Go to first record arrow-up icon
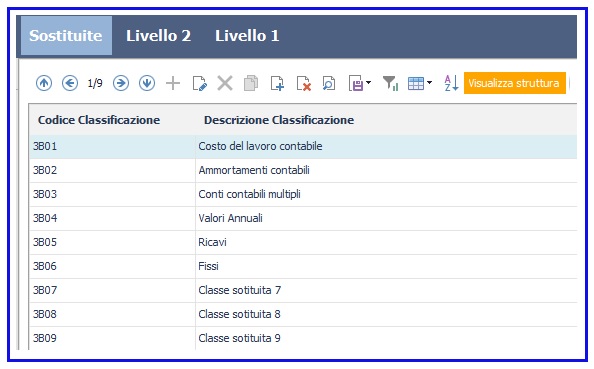The image size is (594, 369). click(44, 83)
